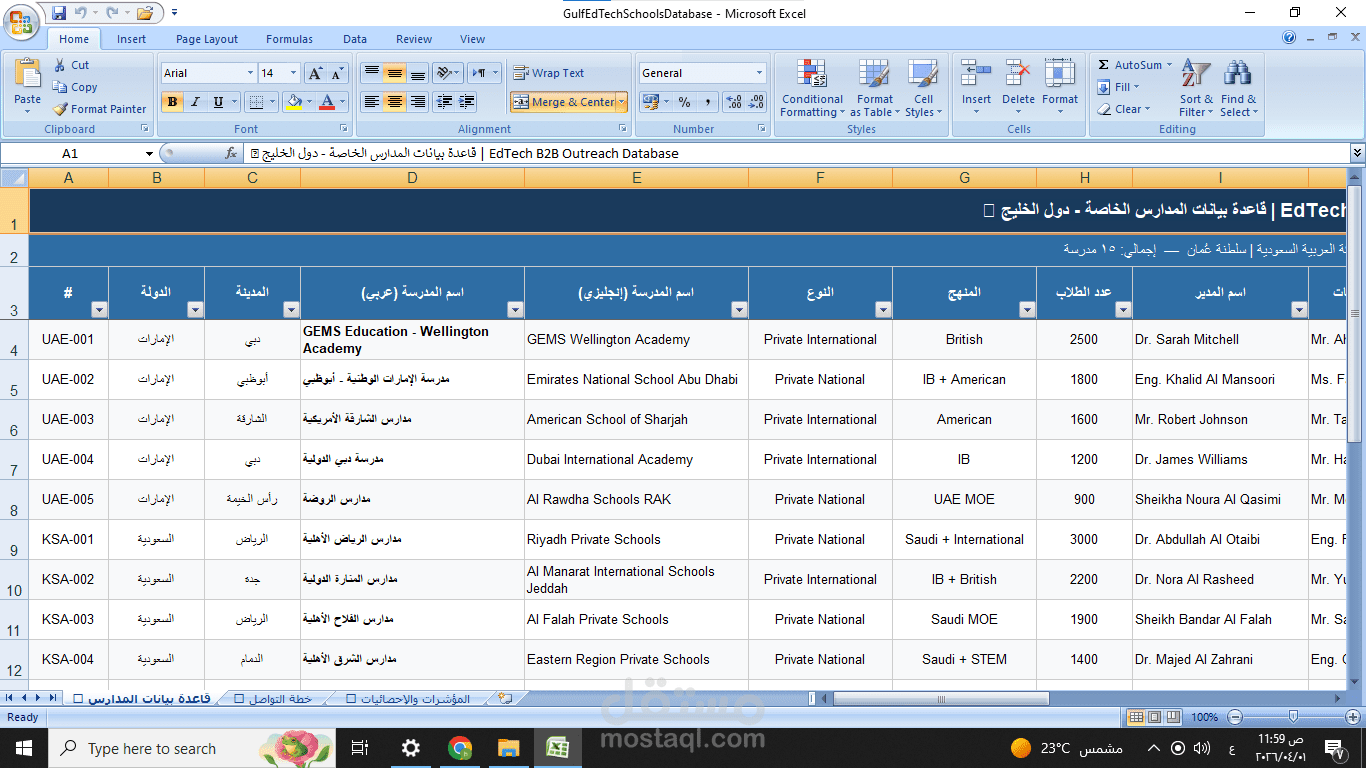Open the Insert ribbon tab
Screen dimensions: 1366x768
pyautogui.click(x=131, y=39)
